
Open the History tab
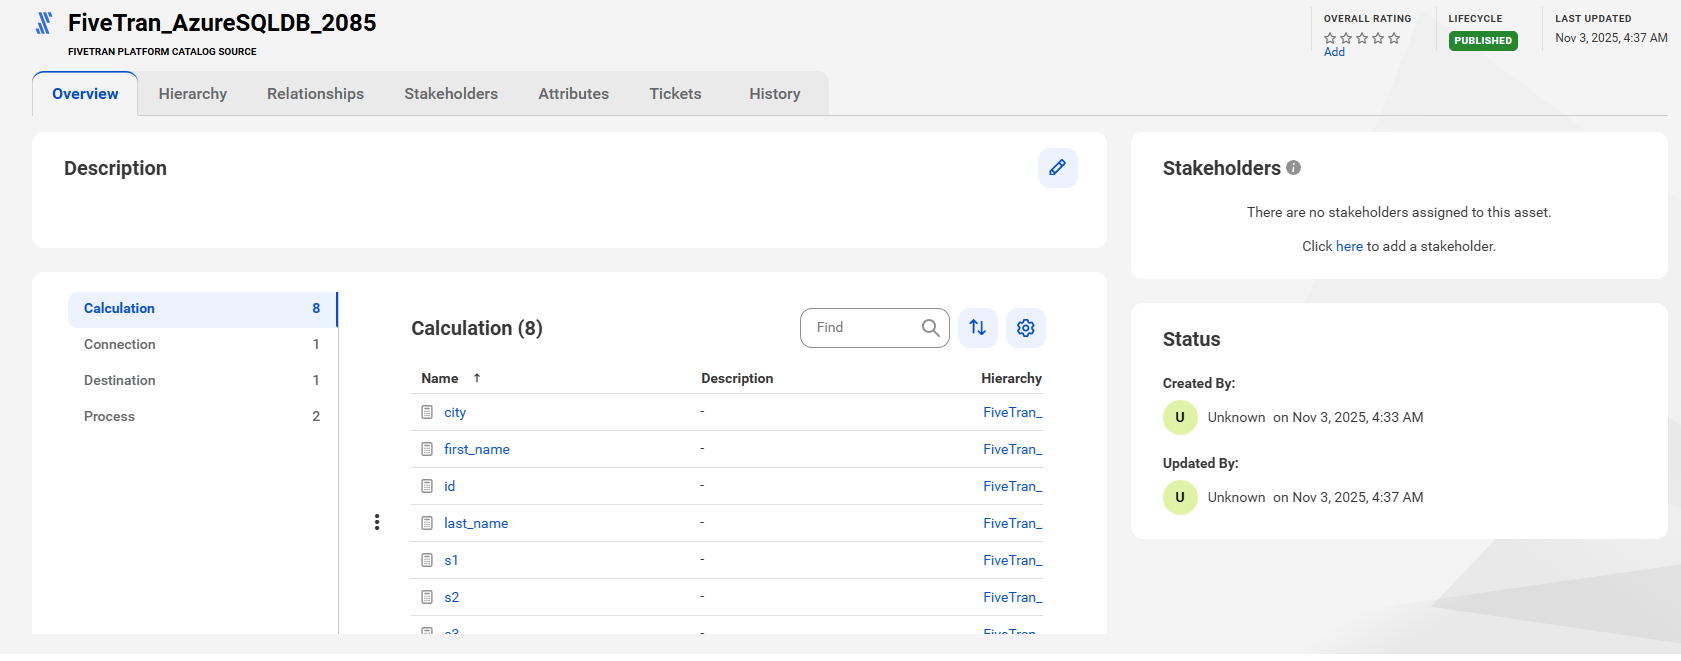[775, 94]
